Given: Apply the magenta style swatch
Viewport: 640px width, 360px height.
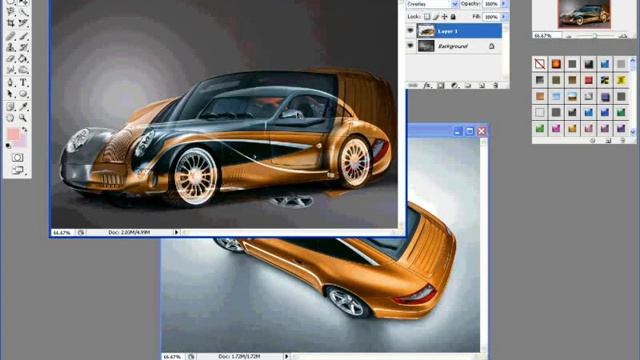Looking at the screenshot, I should [556, 129].
